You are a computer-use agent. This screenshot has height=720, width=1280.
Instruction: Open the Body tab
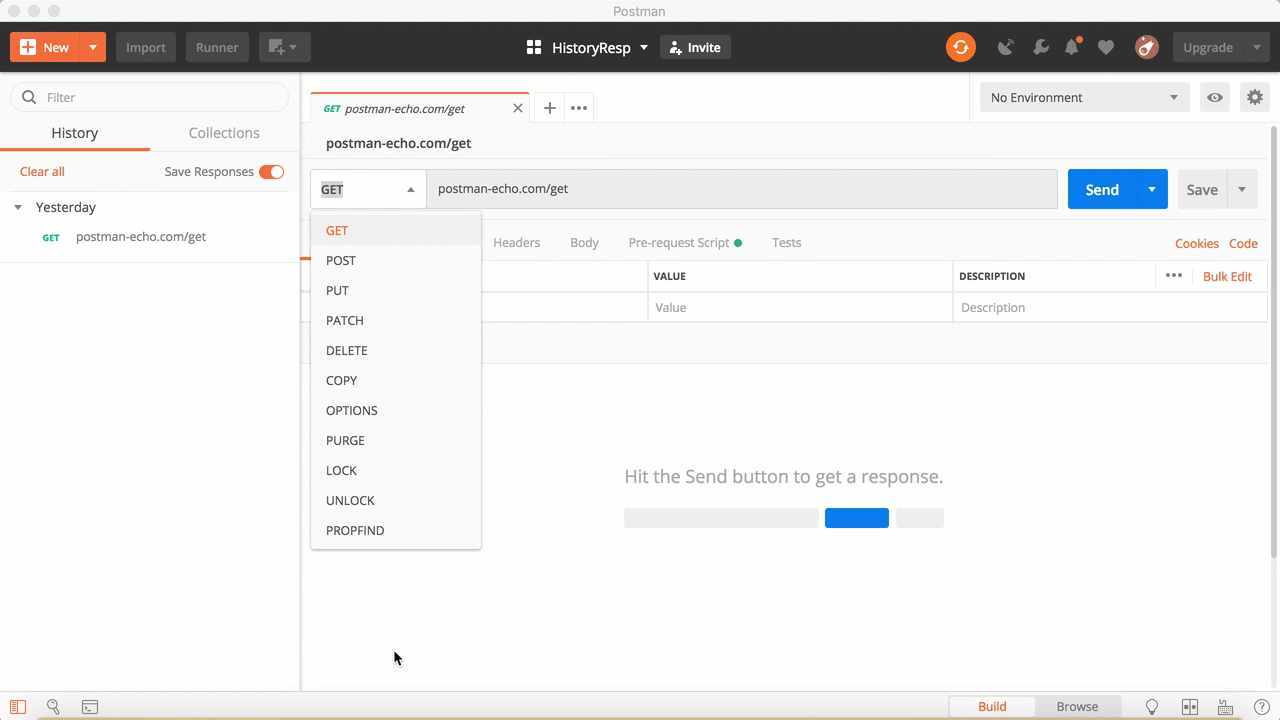click(584, 242)
